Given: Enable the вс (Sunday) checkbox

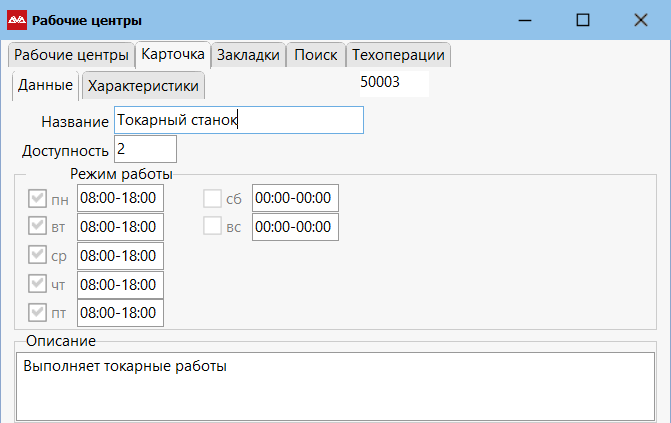Looking at the screenshot, I should (x=212, y=227).
